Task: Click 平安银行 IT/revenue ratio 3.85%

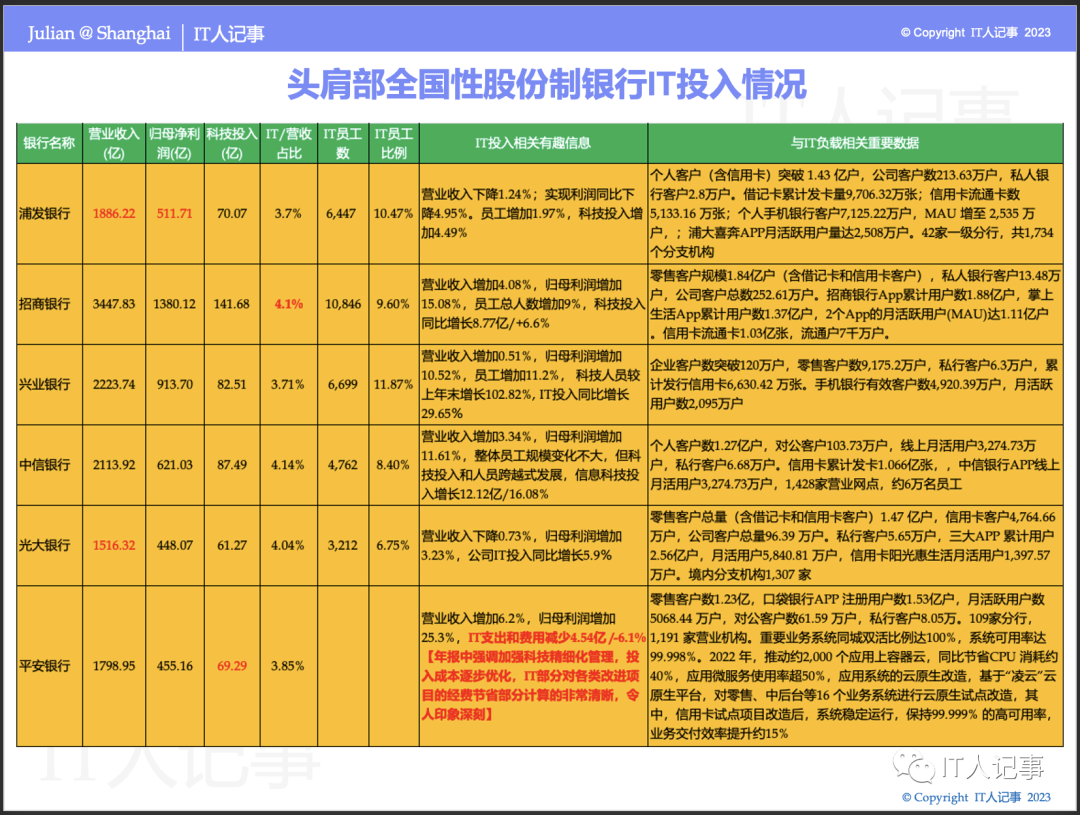Action: pyautogui.click(x=288, y=666)
